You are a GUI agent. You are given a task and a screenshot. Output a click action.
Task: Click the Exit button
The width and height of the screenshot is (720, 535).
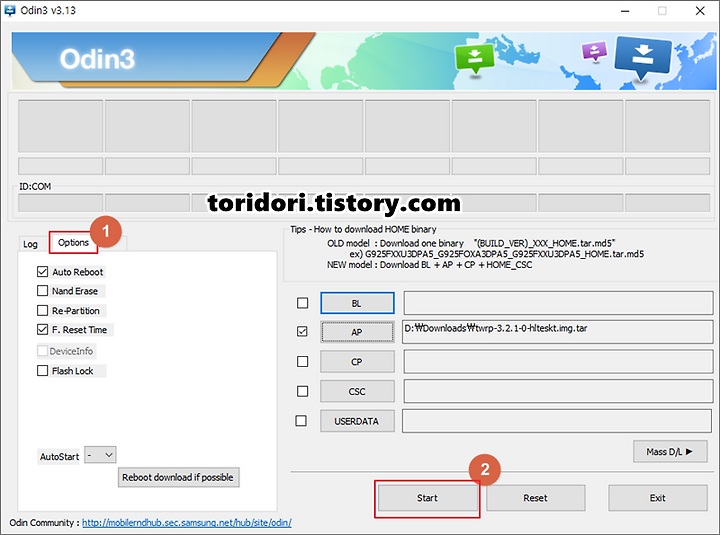tap(658, 498)
